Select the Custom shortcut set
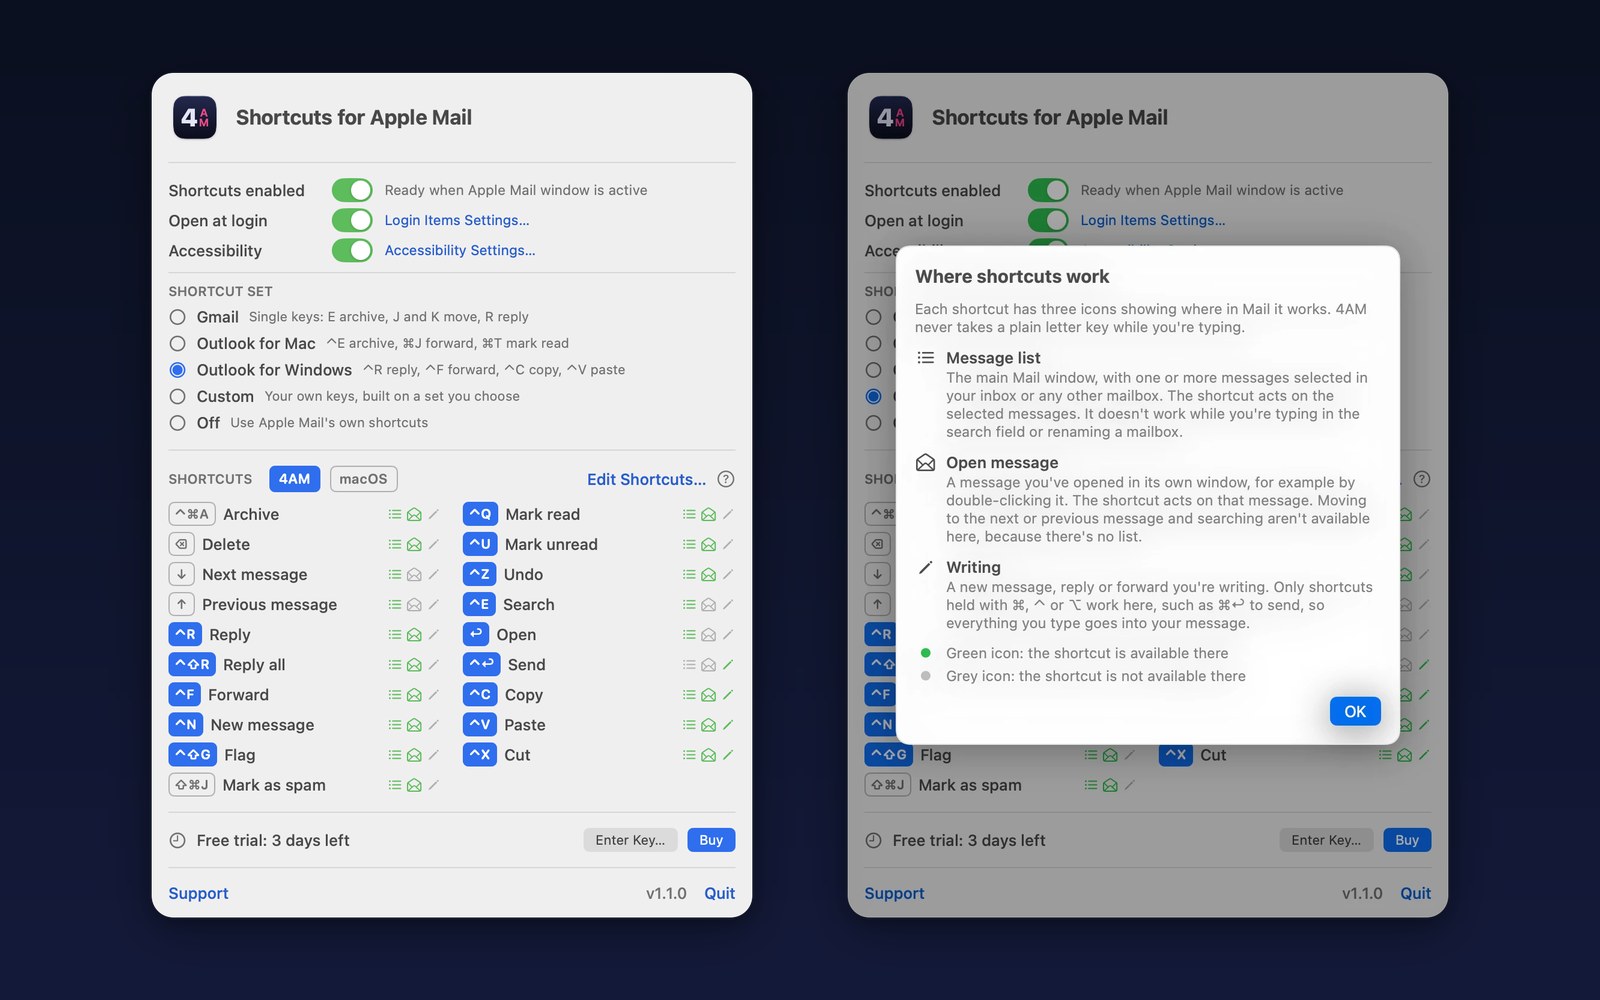The width and height of the screenshot is (1600, 1000). coord(177,396)
